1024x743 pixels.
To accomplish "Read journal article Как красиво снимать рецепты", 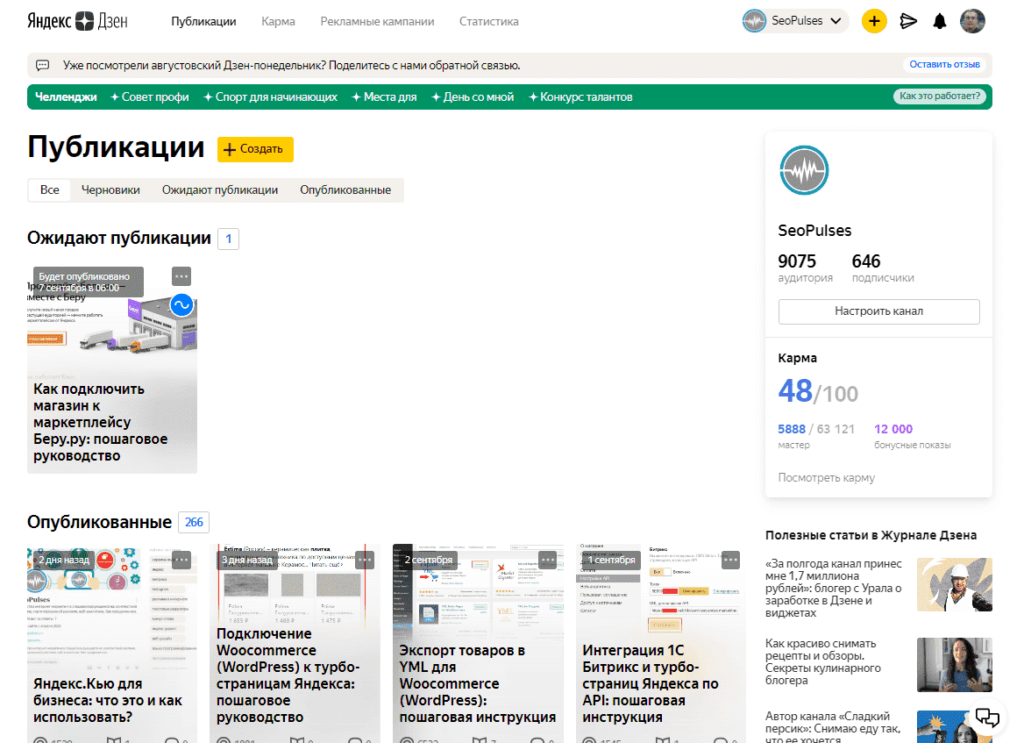I will [823, 662].
